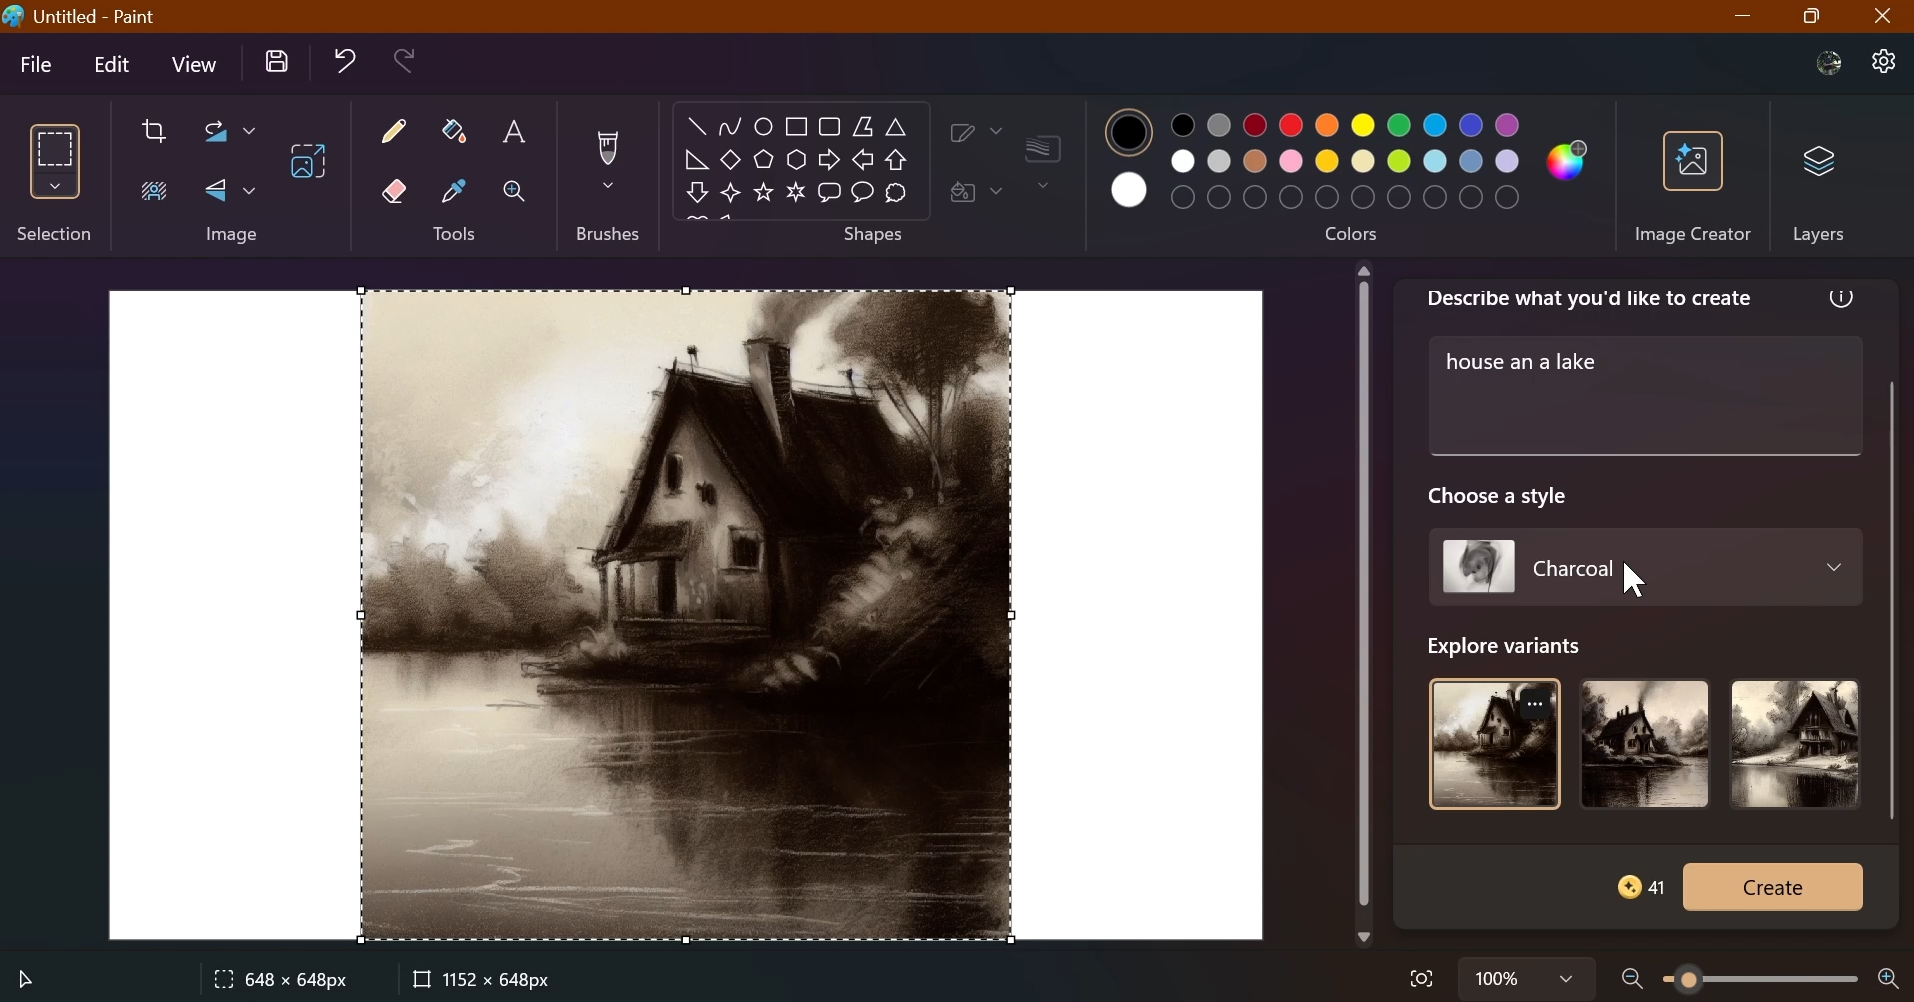
Task: Select the black primary color circle
Action: pos(1131,133)
